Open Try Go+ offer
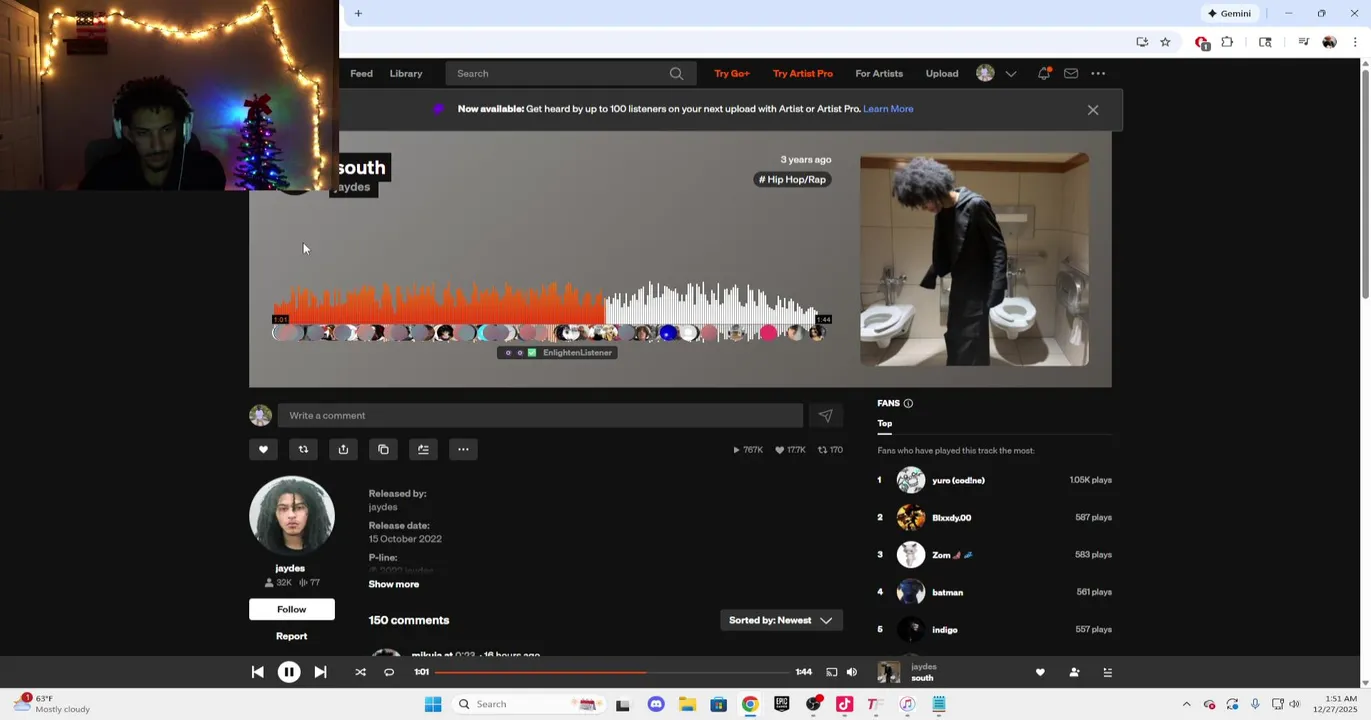 click(x=732, y=73)
